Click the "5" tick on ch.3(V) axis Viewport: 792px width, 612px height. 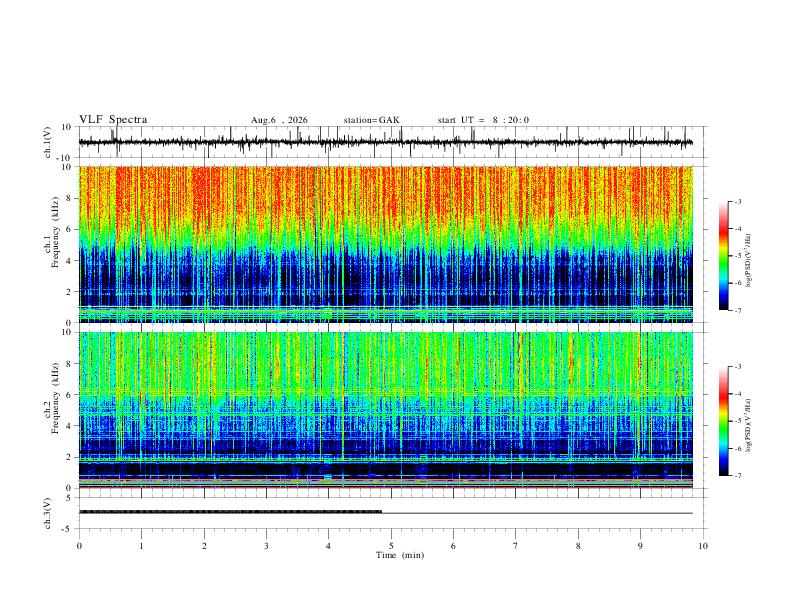tap(69, 498)
